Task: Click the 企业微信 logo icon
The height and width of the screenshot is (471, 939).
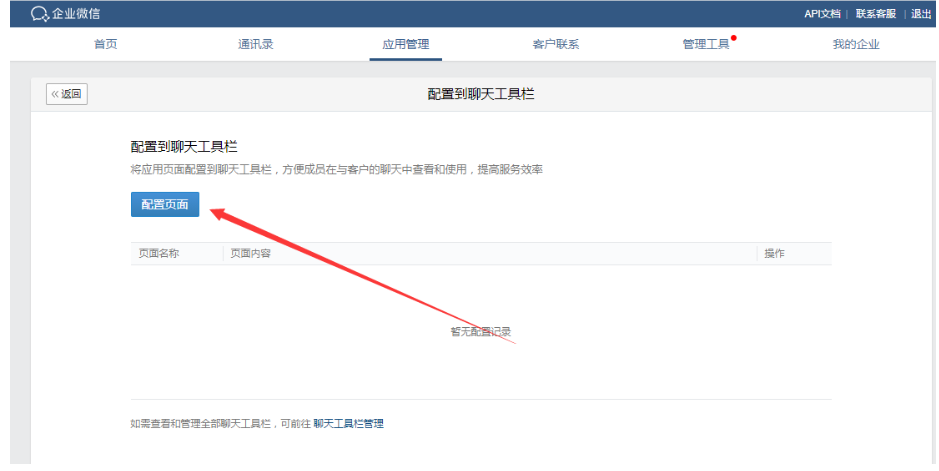Action: [40, 14]
